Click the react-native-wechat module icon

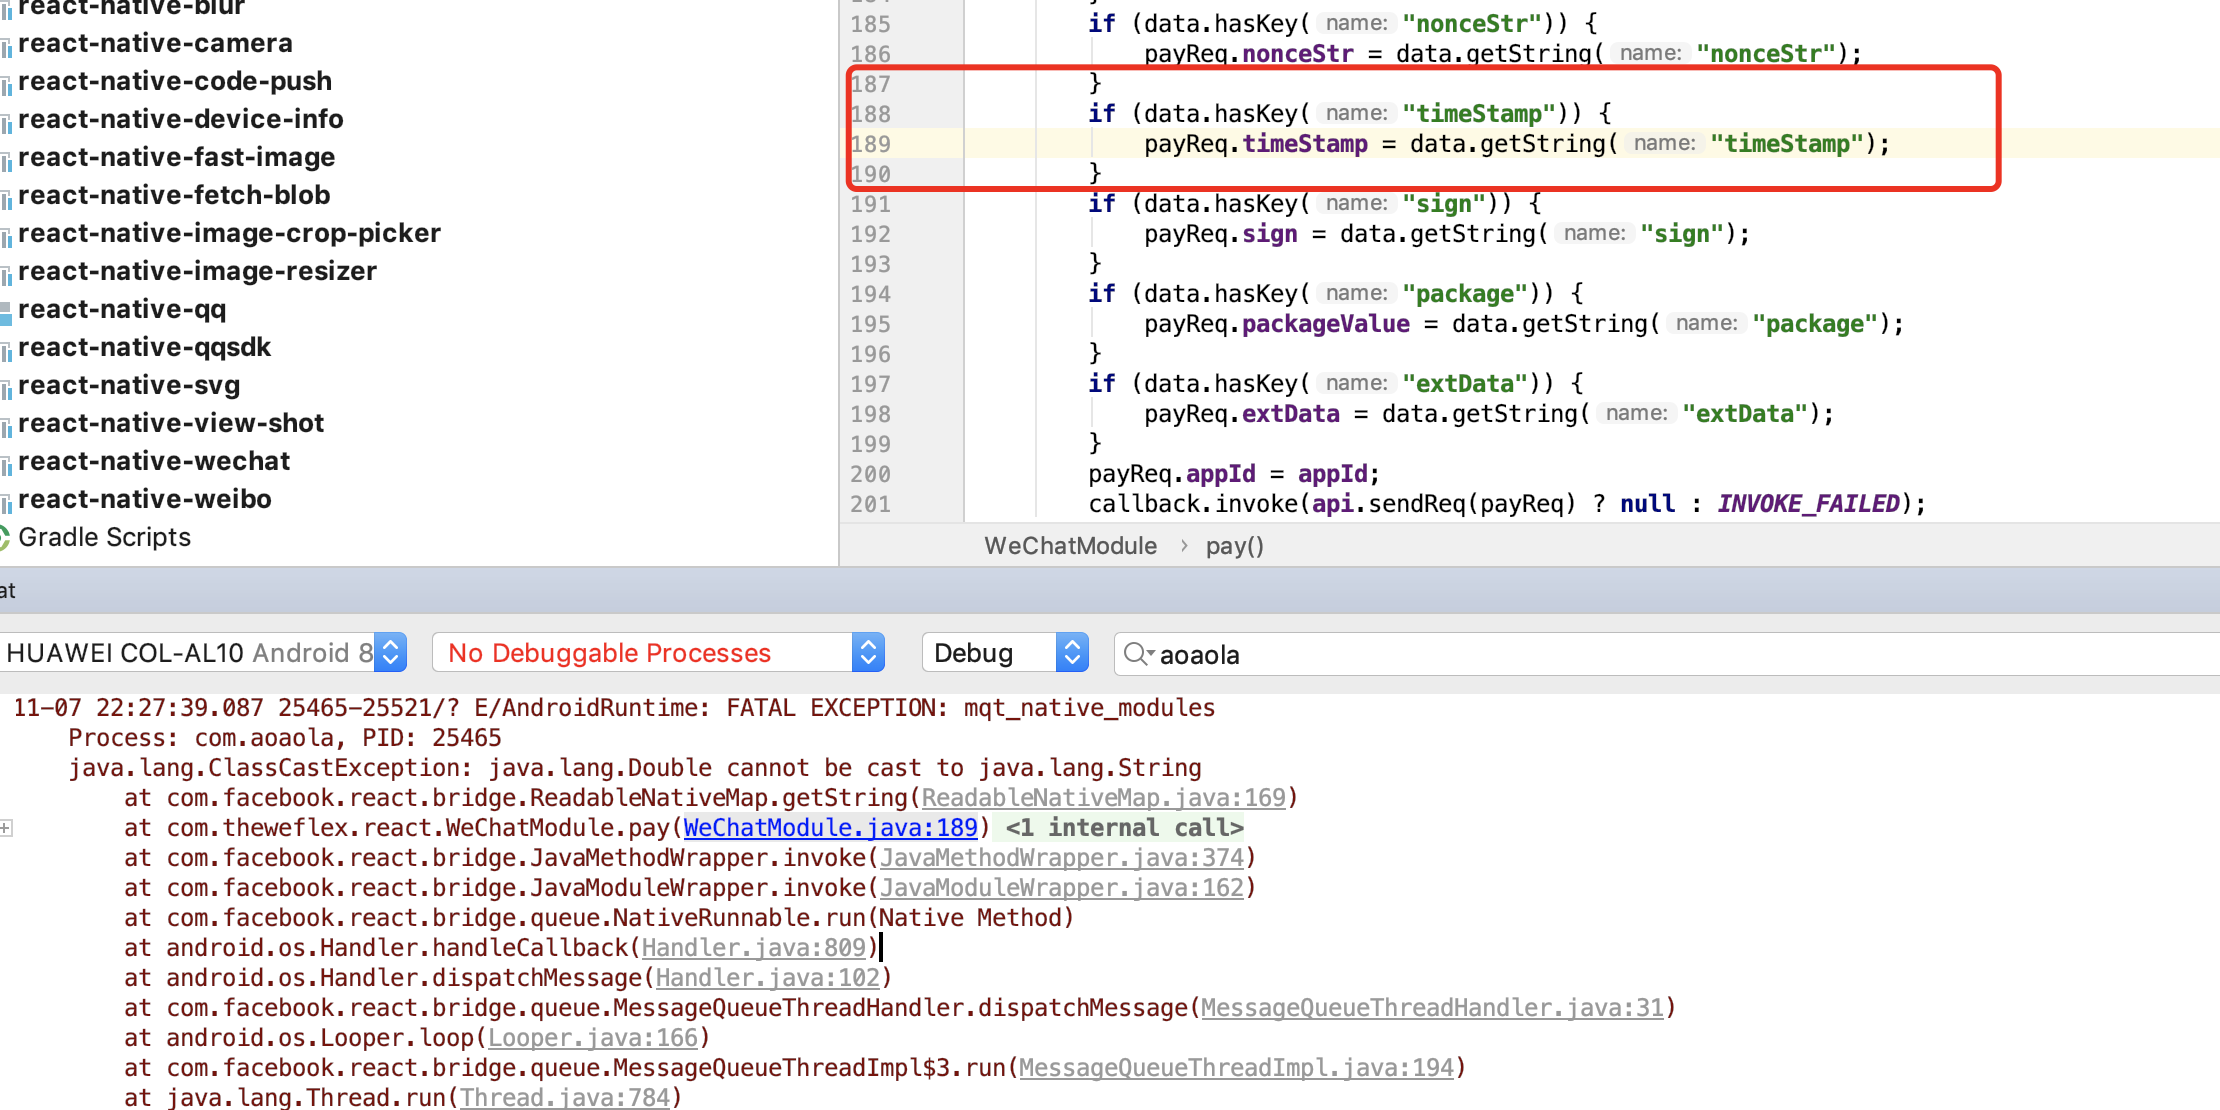coord(8,461)
